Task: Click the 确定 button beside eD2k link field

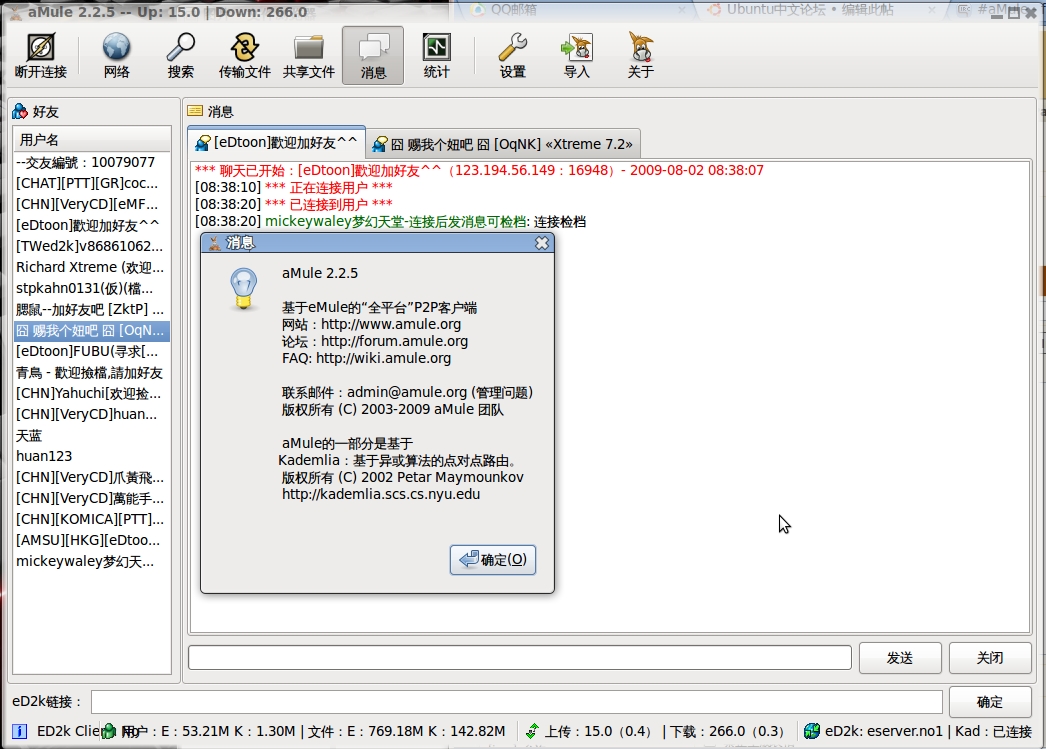Action: [990, 702]
